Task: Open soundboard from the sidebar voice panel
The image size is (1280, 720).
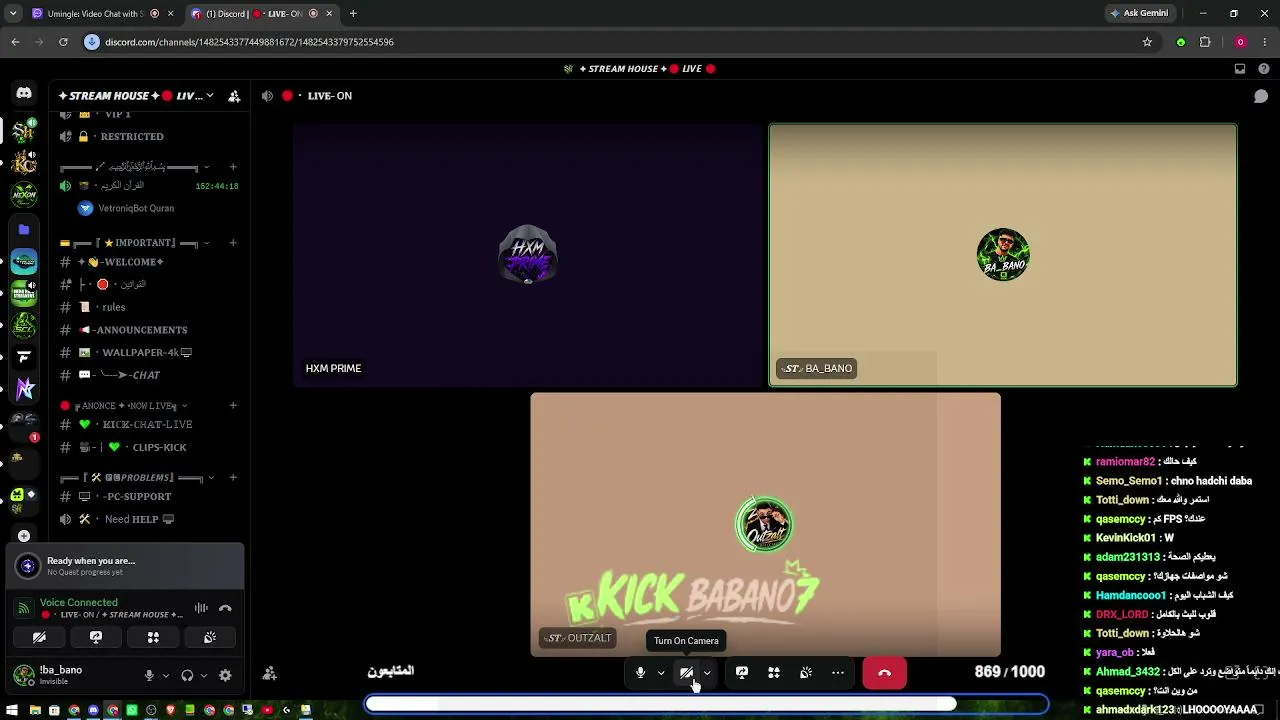Action: pyautogui.click(x=210, y=637)
